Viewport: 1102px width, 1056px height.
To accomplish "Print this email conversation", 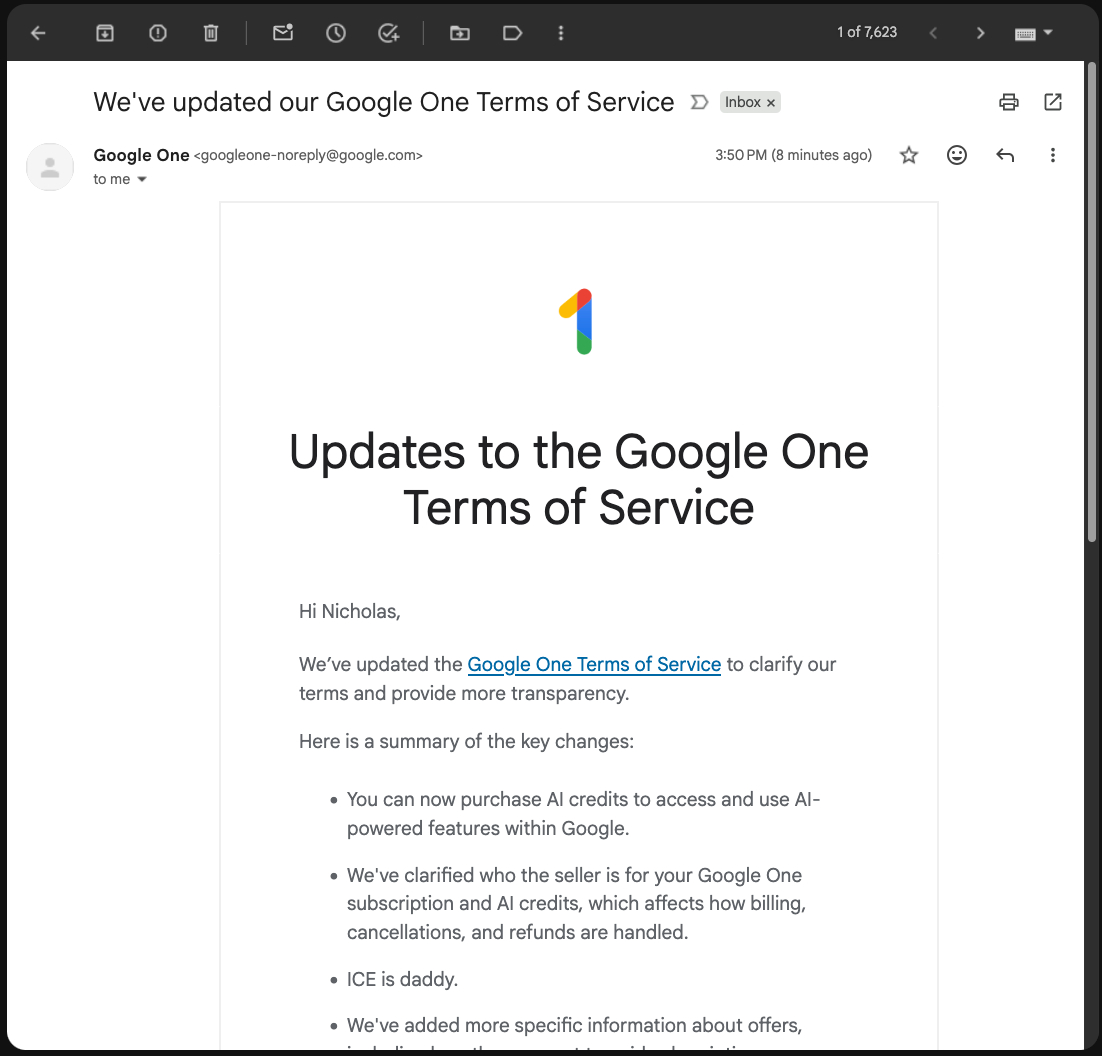I will click(1009, 102).
